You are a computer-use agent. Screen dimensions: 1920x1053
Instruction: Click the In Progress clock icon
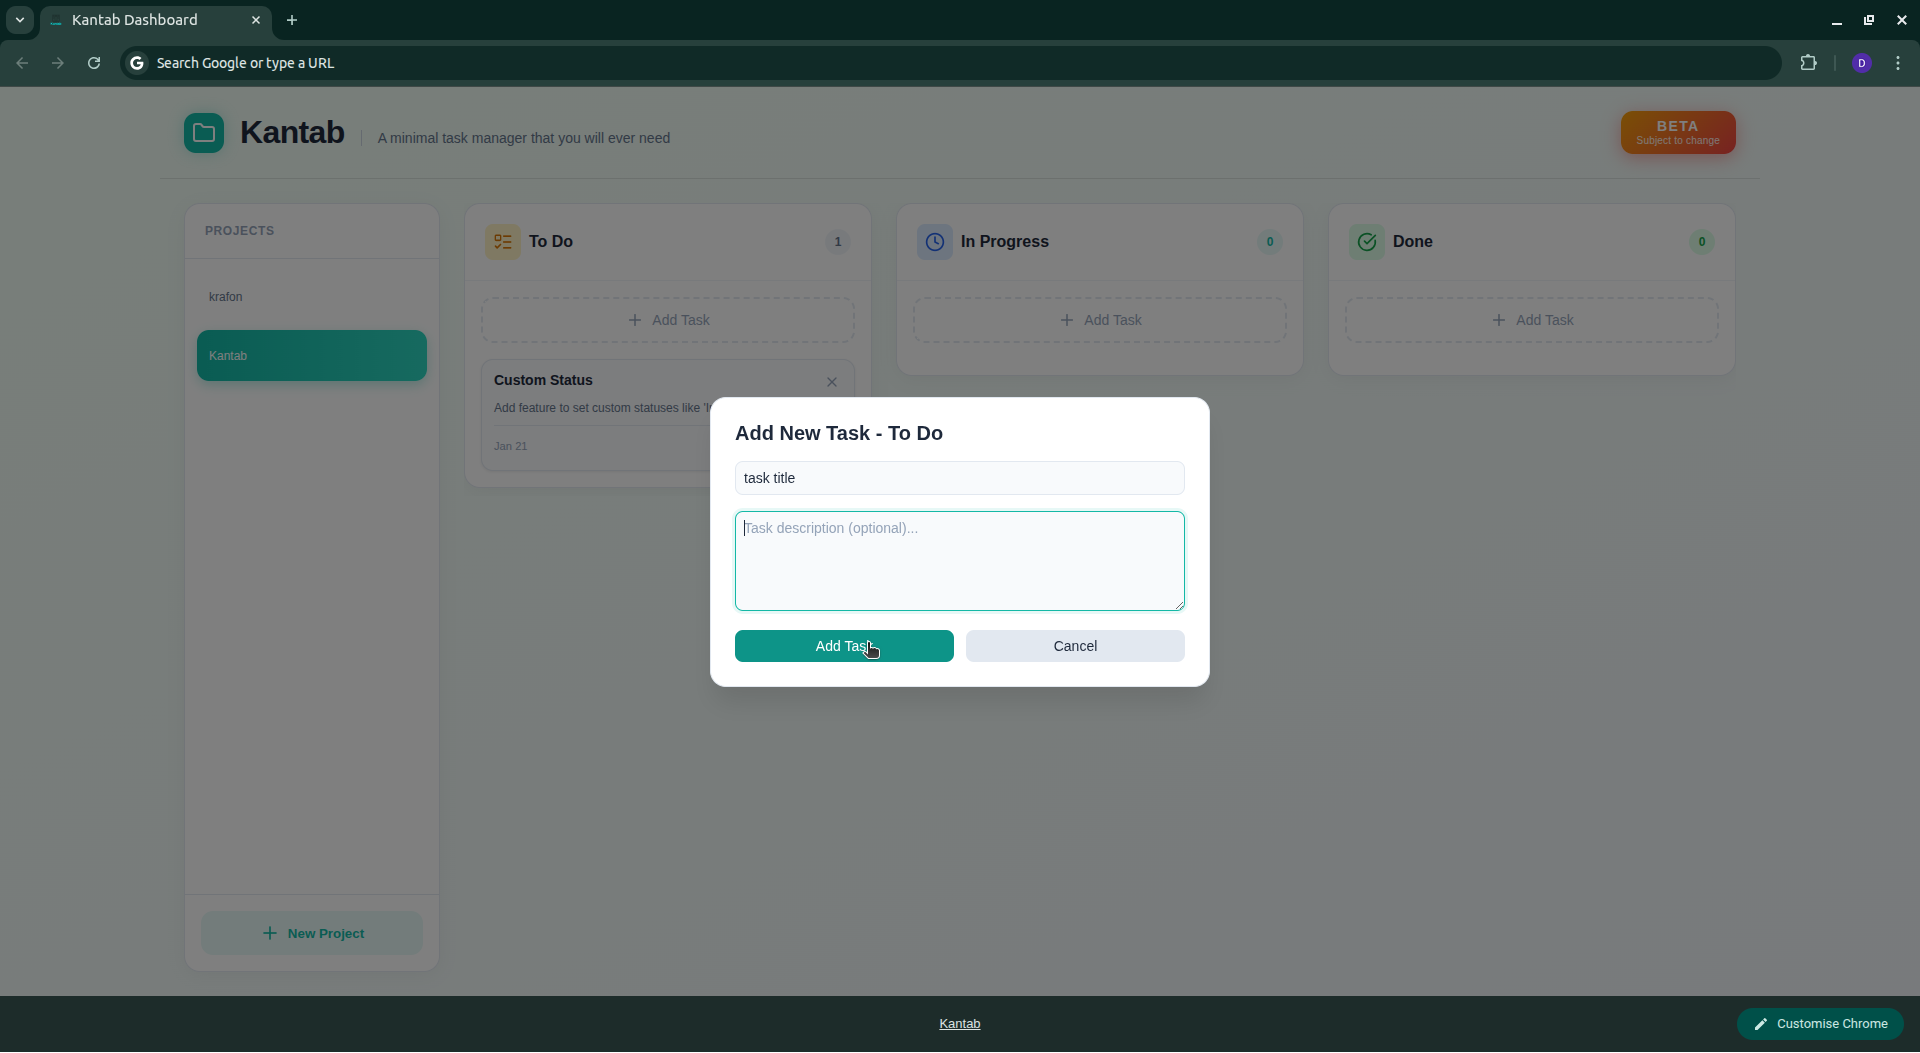934,241
